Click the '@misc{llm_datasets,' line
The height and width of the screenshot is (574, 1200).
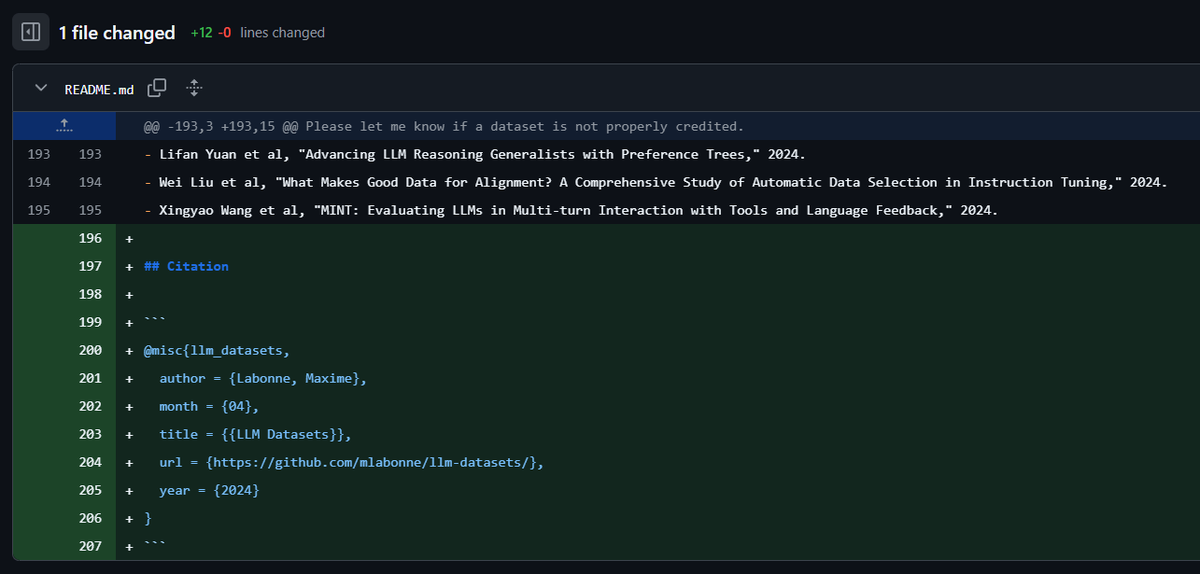pos(218,350)
